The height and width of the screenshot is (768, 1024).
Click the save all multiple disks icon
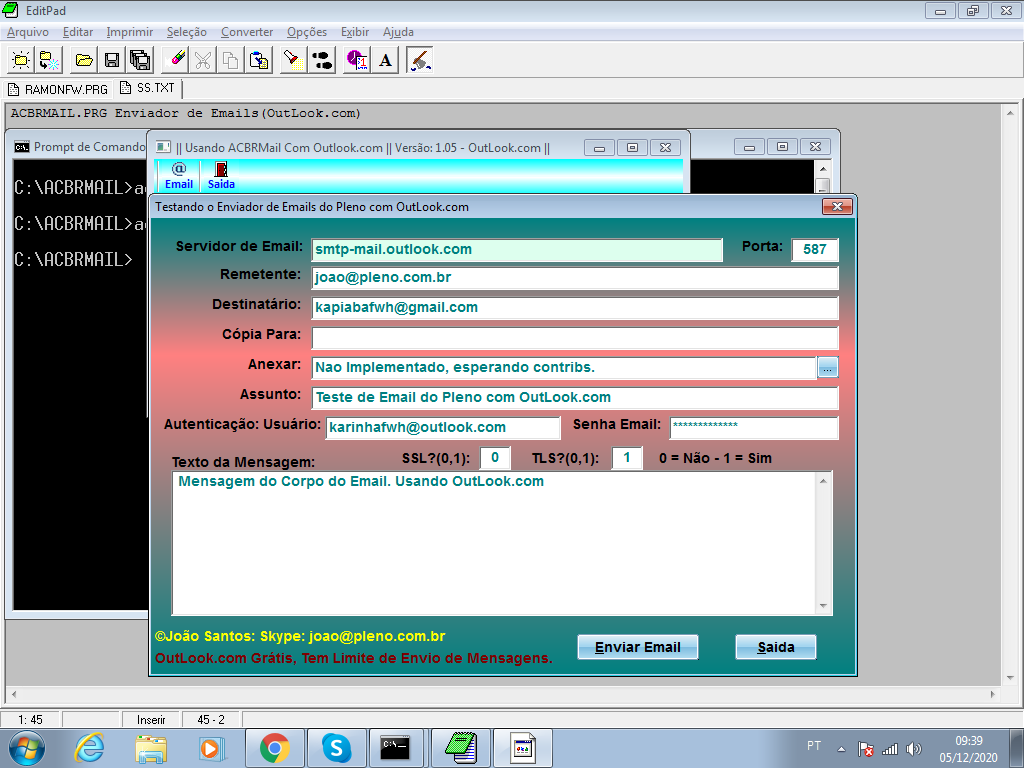pos(140,60)
